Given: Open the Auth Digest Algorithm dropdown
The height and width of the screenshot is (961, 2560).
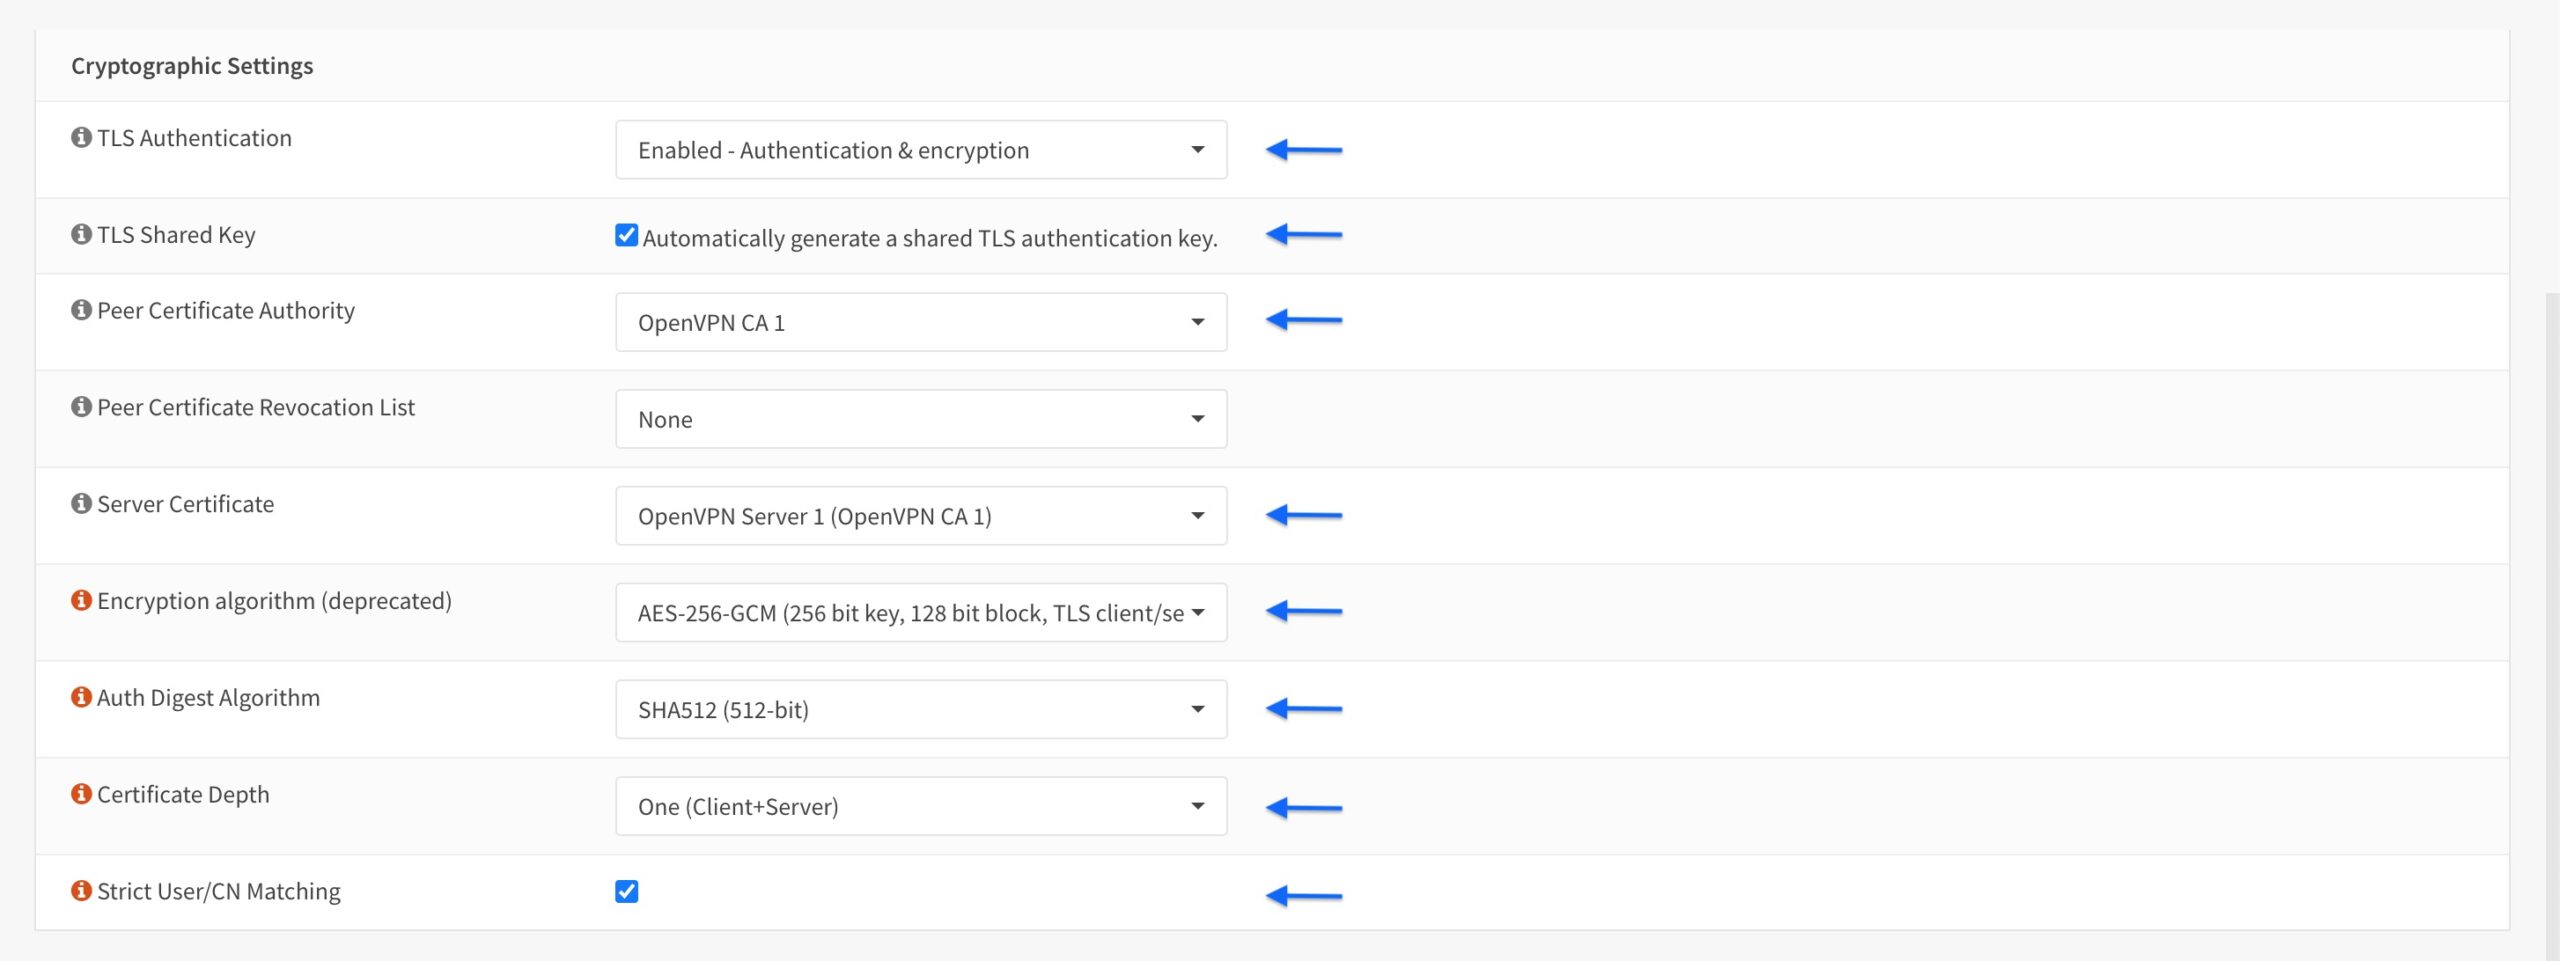Looking at the screenshot, I should [920, 709].
